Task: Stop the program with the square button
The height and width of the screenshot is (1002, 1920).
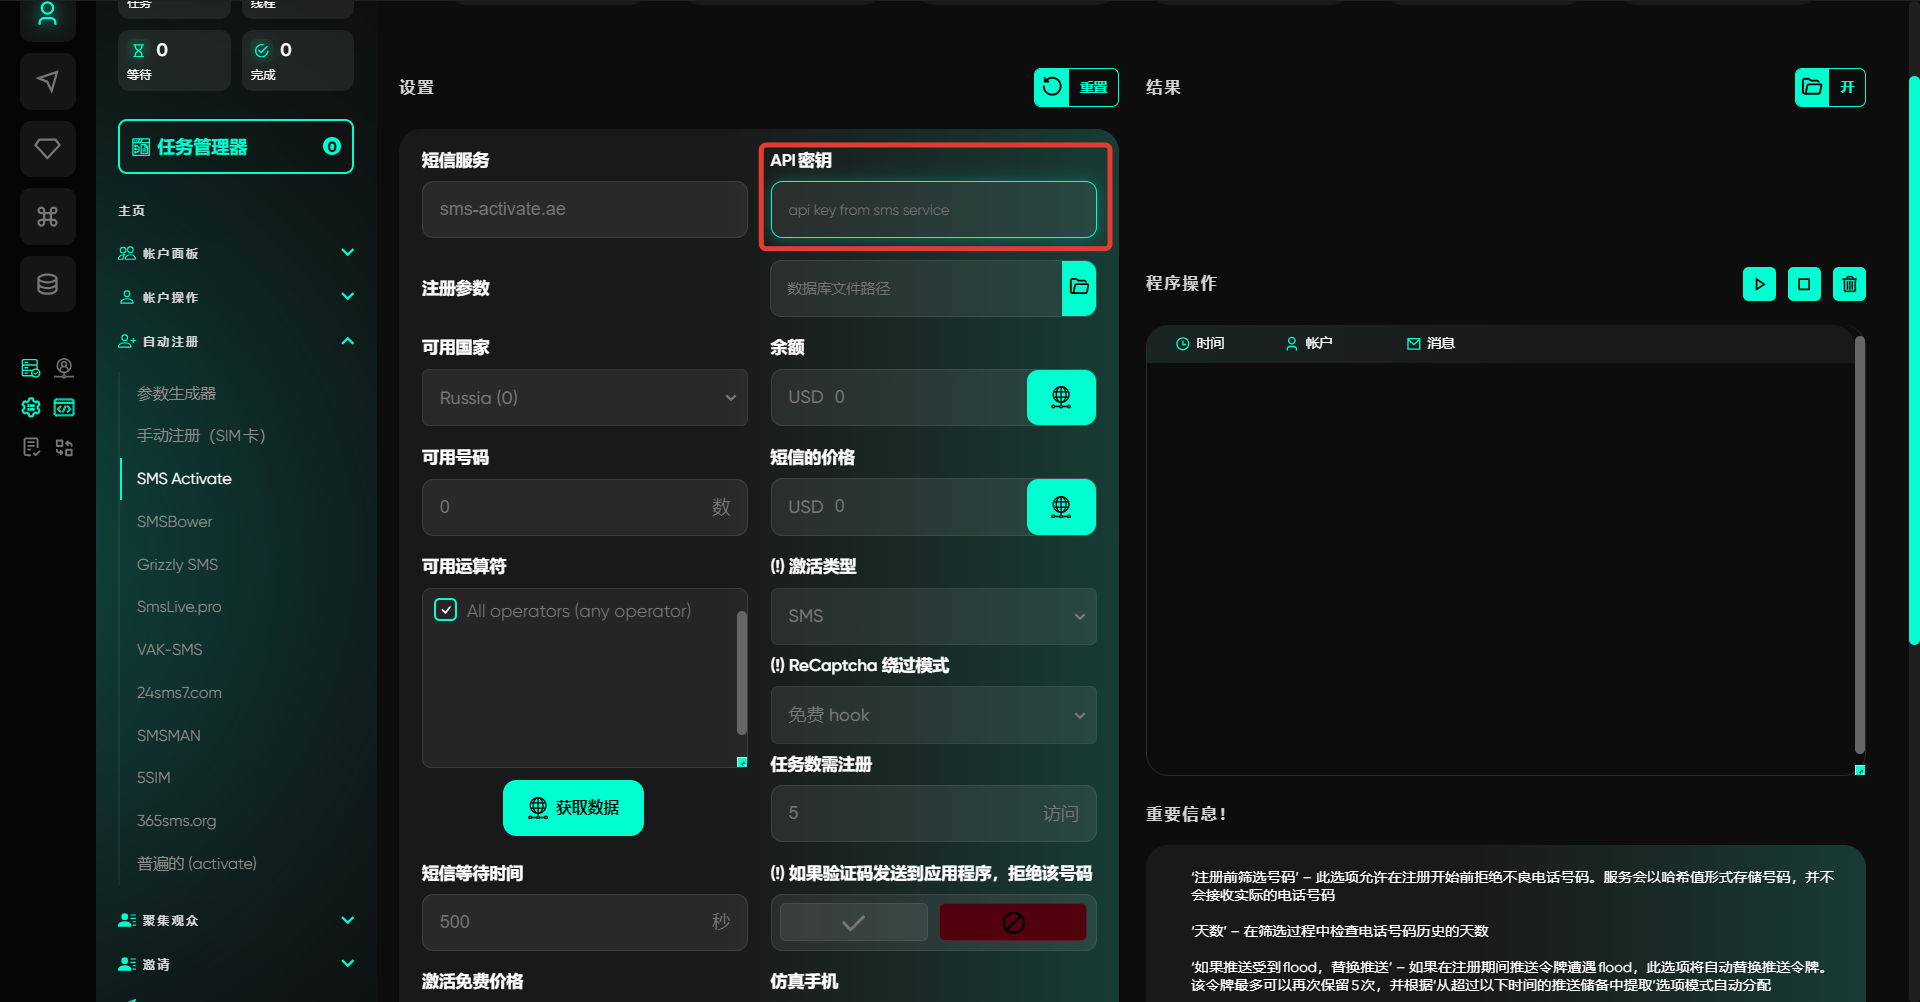Action: [x=1804, y=284]
